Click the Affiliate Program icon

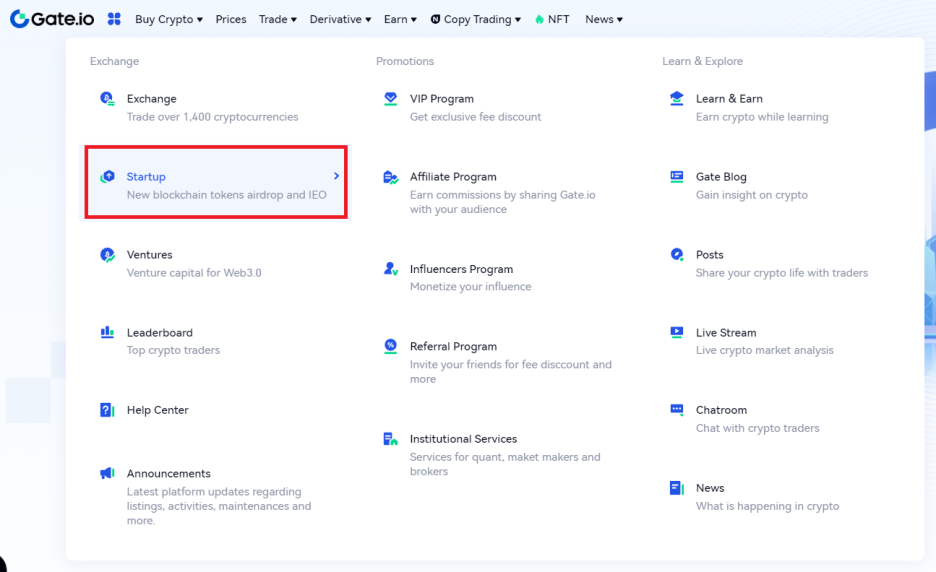pos(390,177)
